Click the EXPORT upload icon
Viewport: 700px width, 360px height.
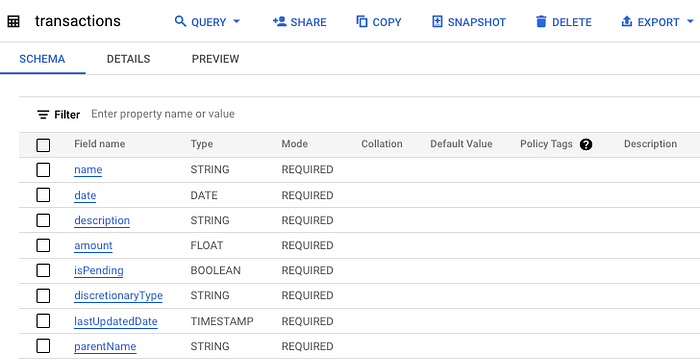[627, 21]
